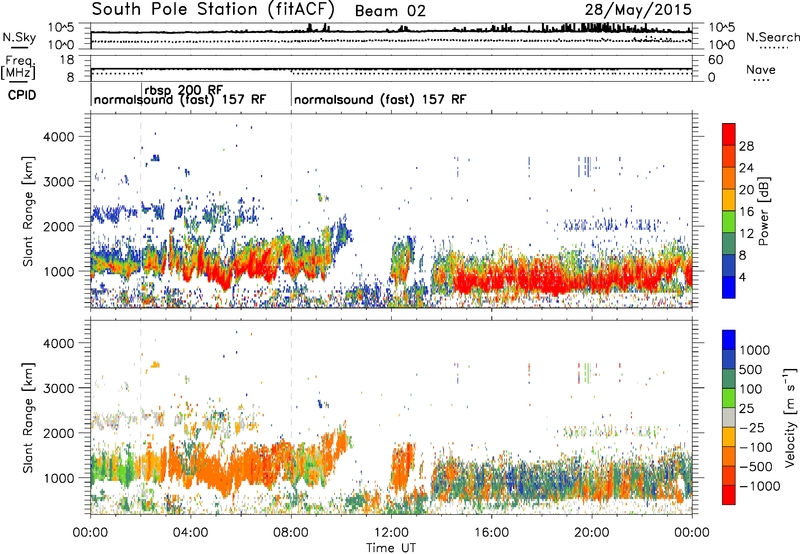The width and height of the screenshot is (800, 554).
Task: Click the "20:00" time axis label
Action: 592,533
